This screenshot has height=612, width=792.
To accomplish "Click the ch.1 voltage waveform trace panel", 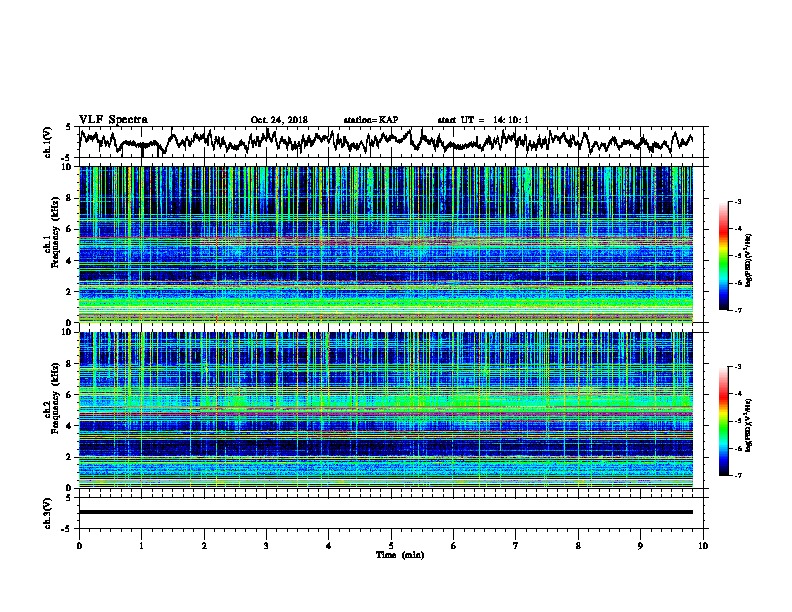I will [393, 142].
